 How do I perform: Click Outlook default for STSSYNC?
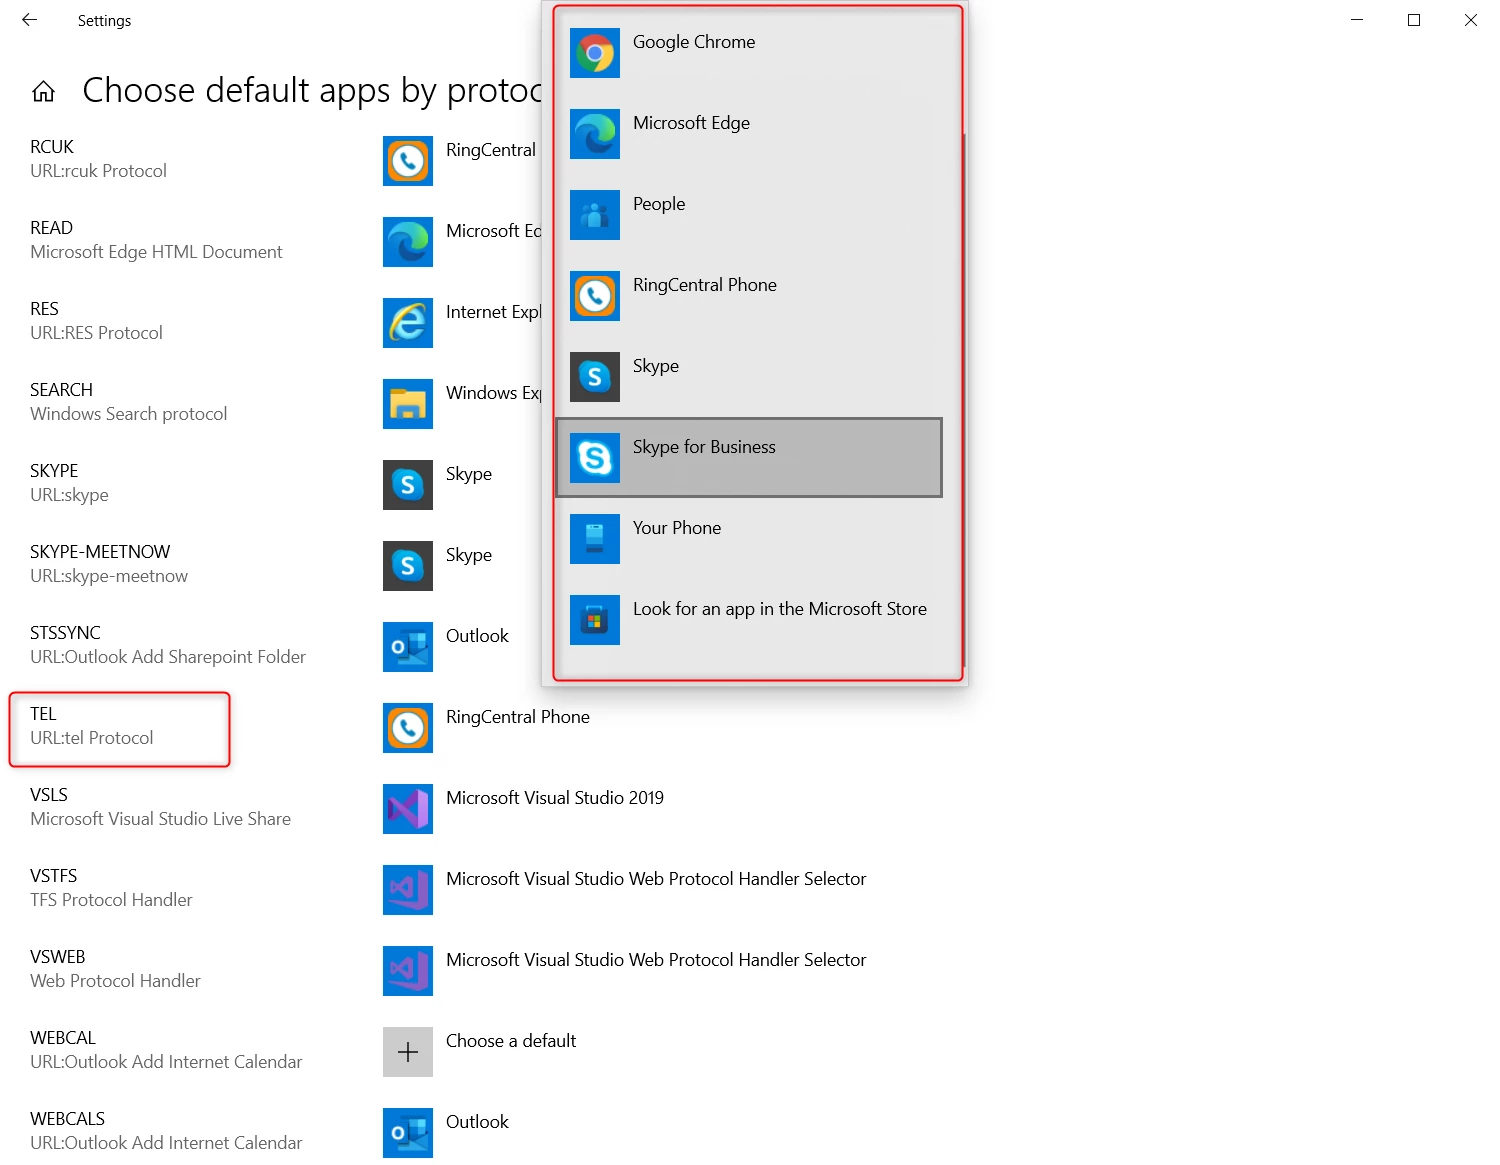tap(477, 636)
